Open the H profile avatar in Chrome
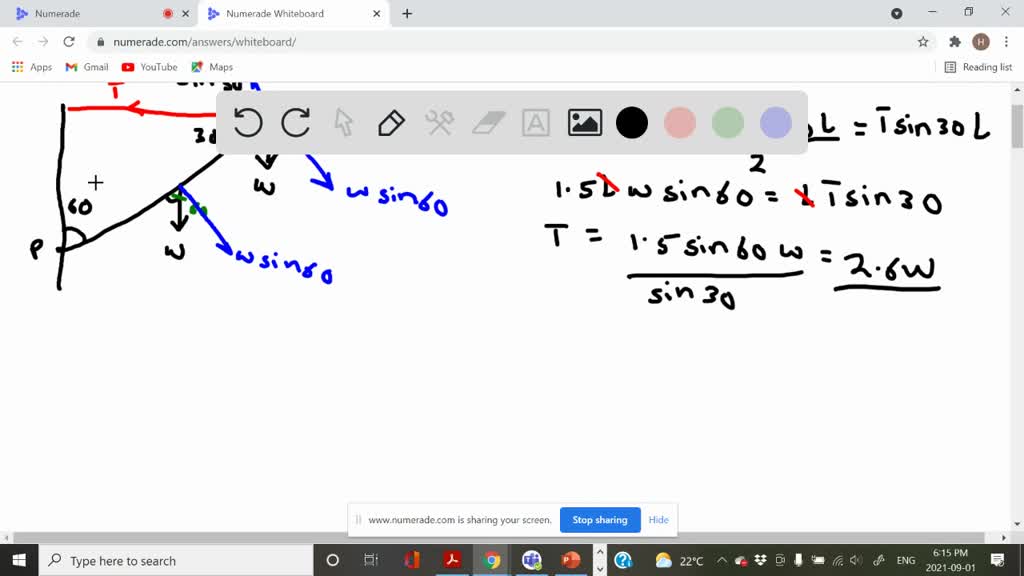The height and width of the screenshot is (576, 1024). click(x=981, y=41)
